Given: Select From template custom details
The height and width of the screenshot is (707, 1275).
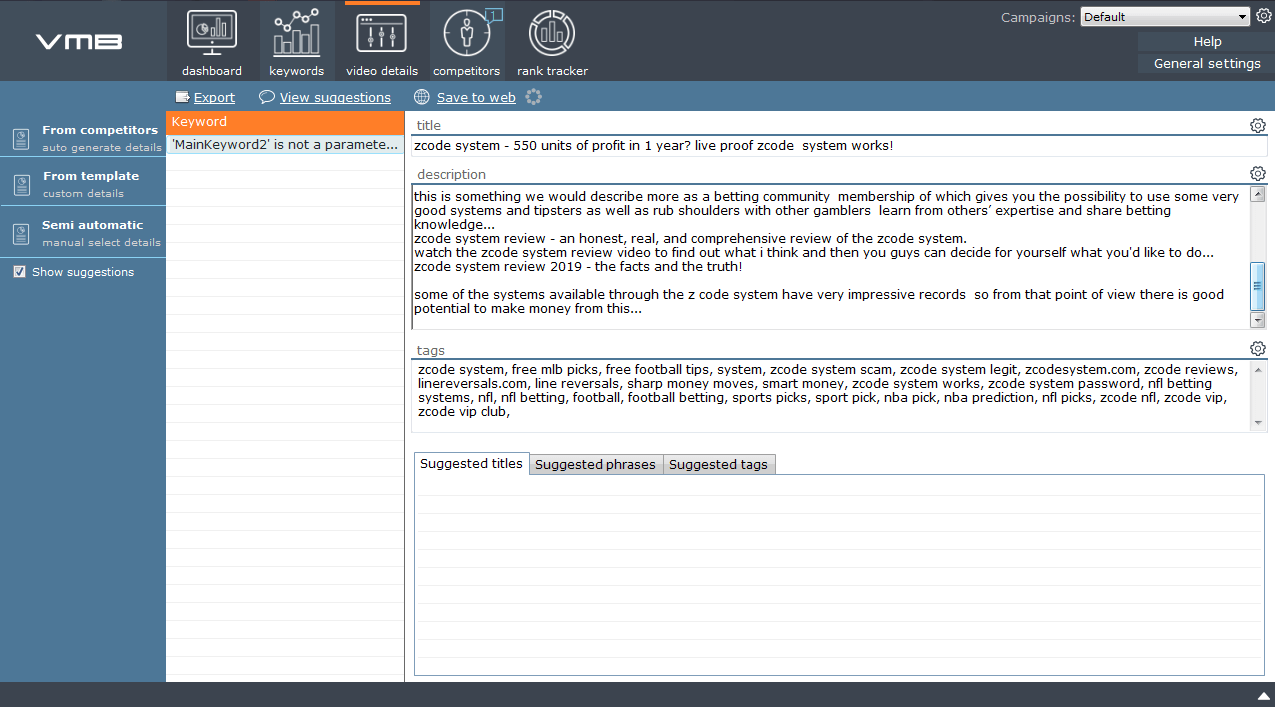Looking at the screenshot, I should click(83, 184).
